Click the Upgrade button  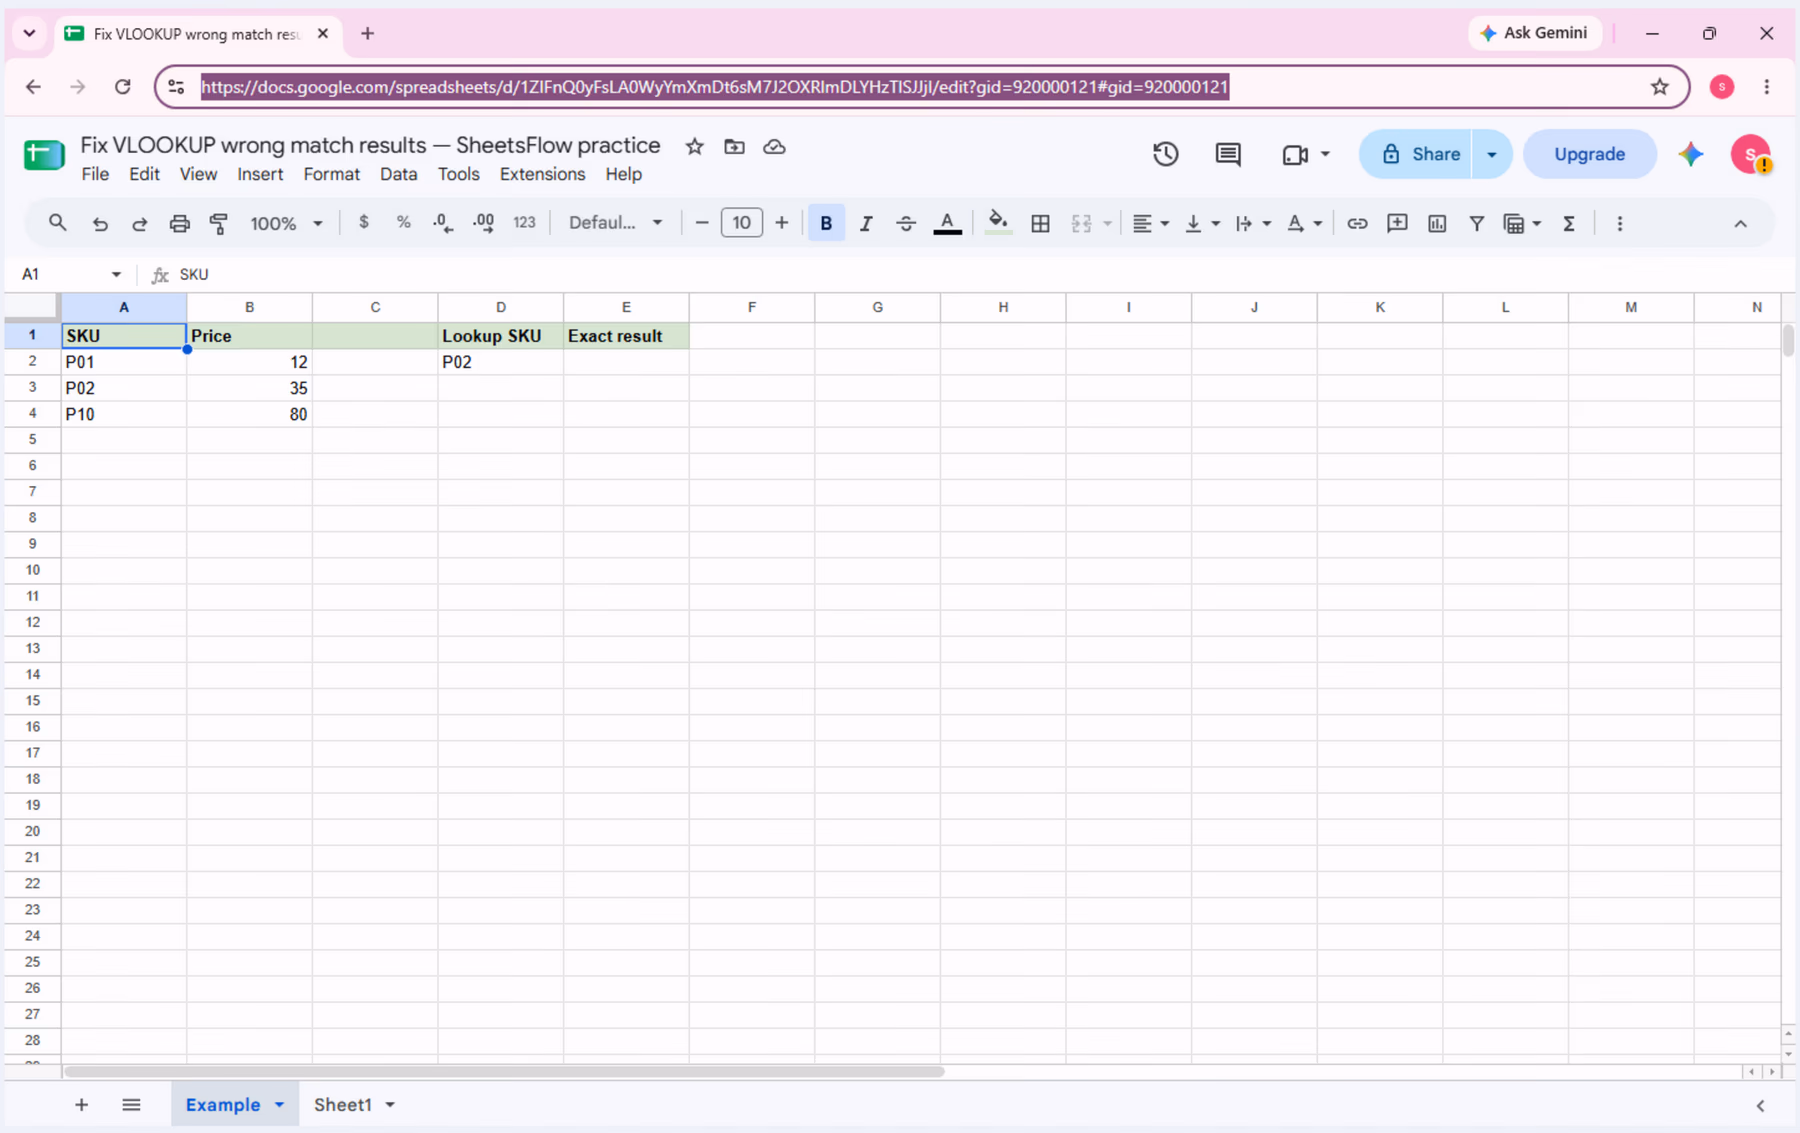1589,154
